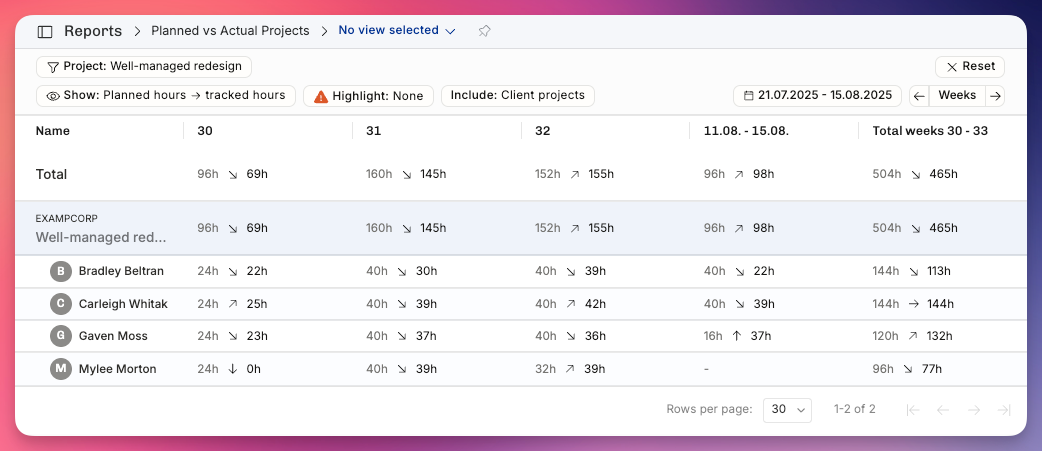The height and width of the screenshot is (451, 1042).
Task: Open the Weeks interval selector
Action: pos(957,96)
